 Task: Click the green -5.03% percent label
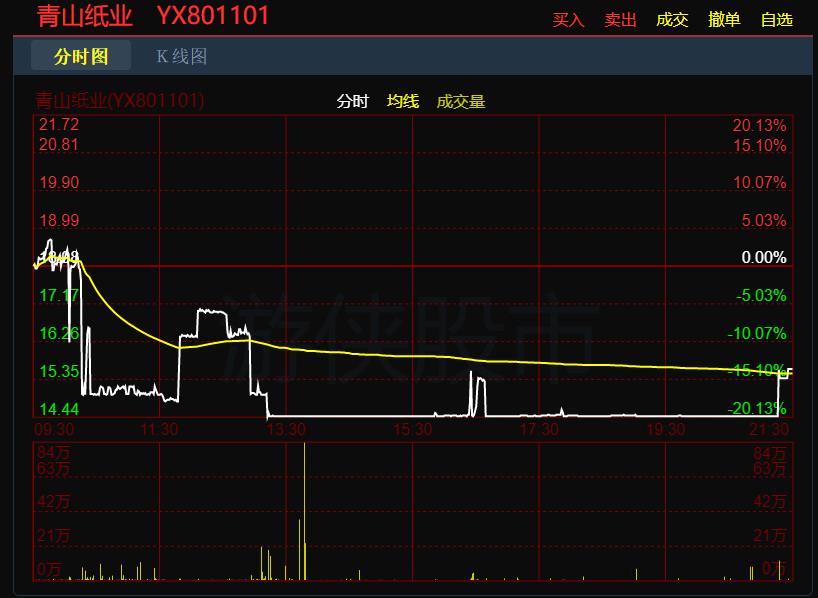[761, 295]
